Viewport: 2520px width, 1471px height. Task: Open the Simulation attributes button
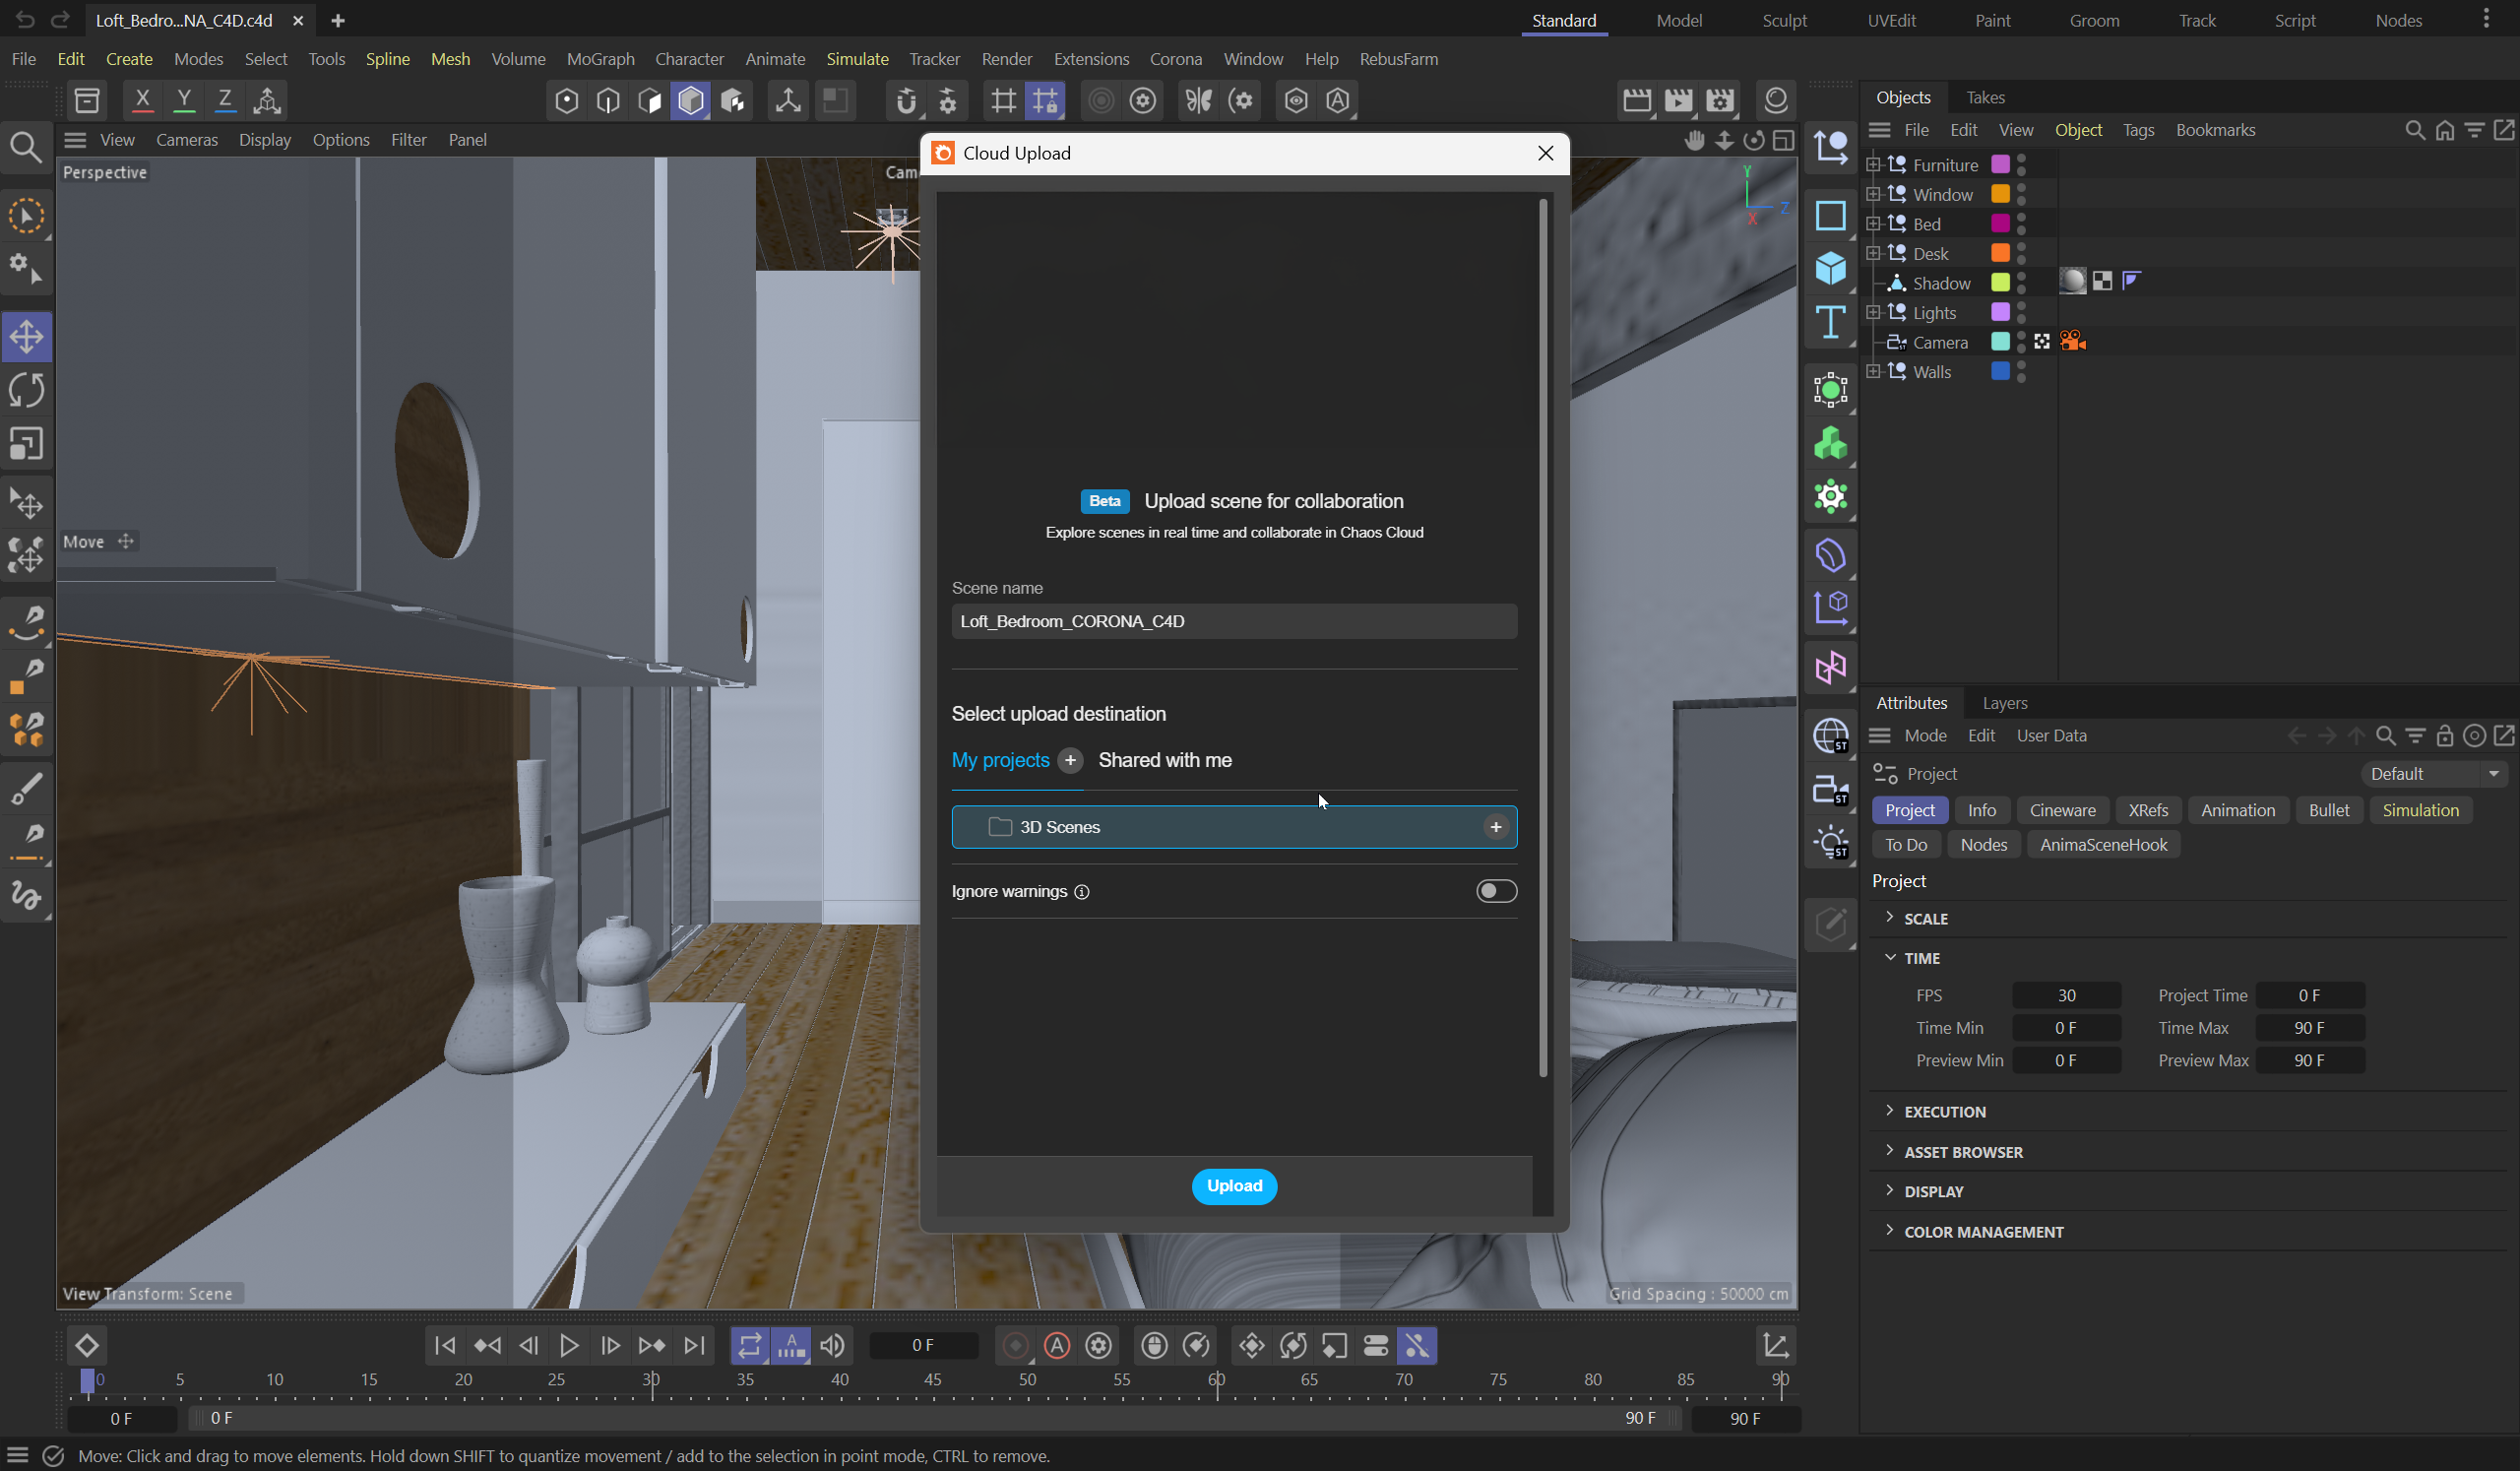[x=2420, y=810]
